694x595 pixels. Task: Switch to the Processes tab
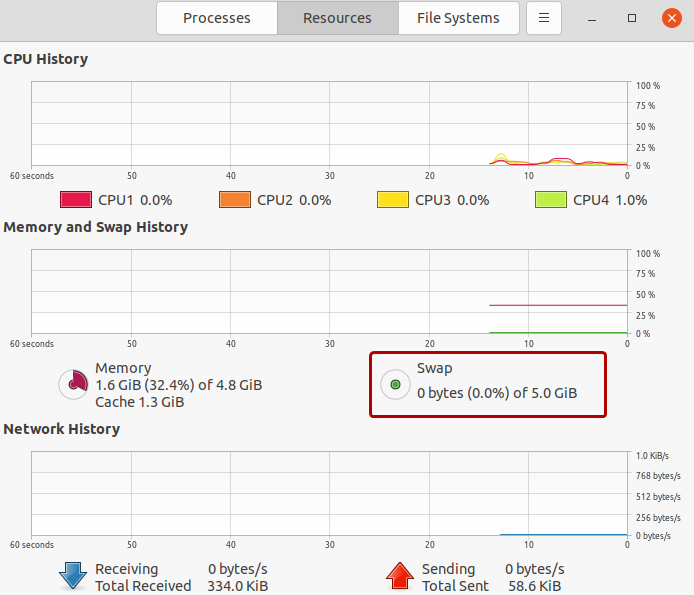tap(217, 18)
